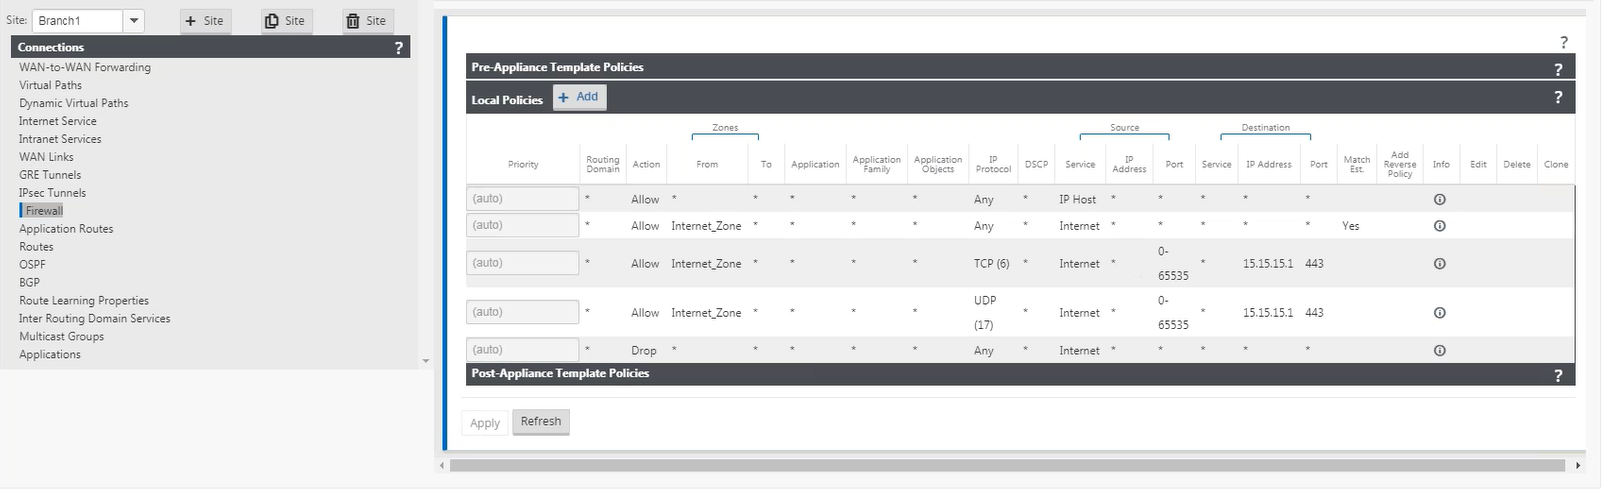Click the Priority column header
Screen dimensions: 1611x493
click(x=523, y=165)
